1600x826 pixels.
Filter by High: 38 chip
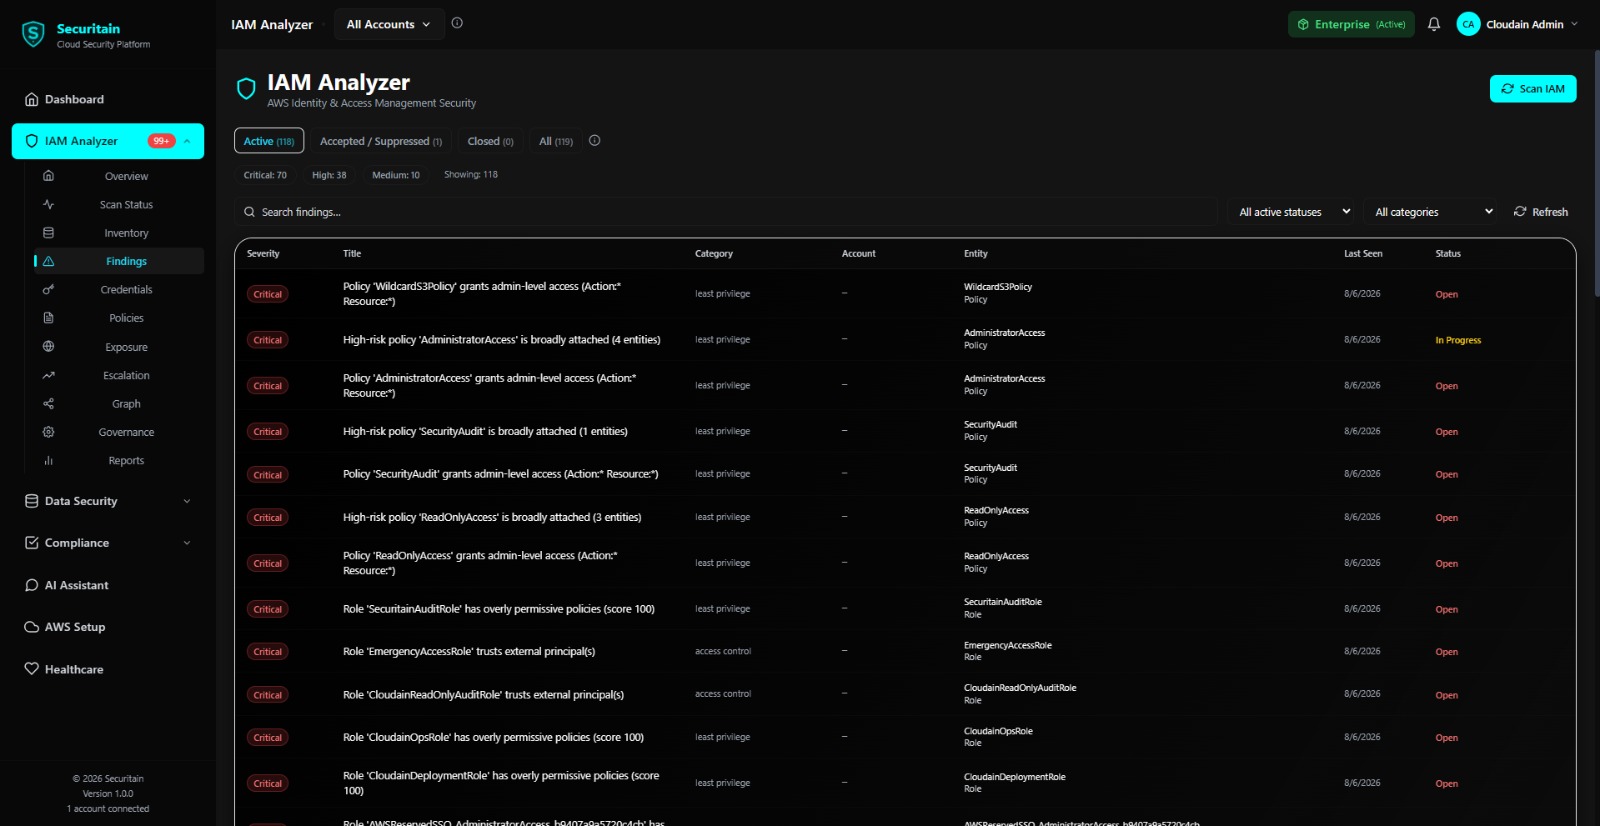329,175
